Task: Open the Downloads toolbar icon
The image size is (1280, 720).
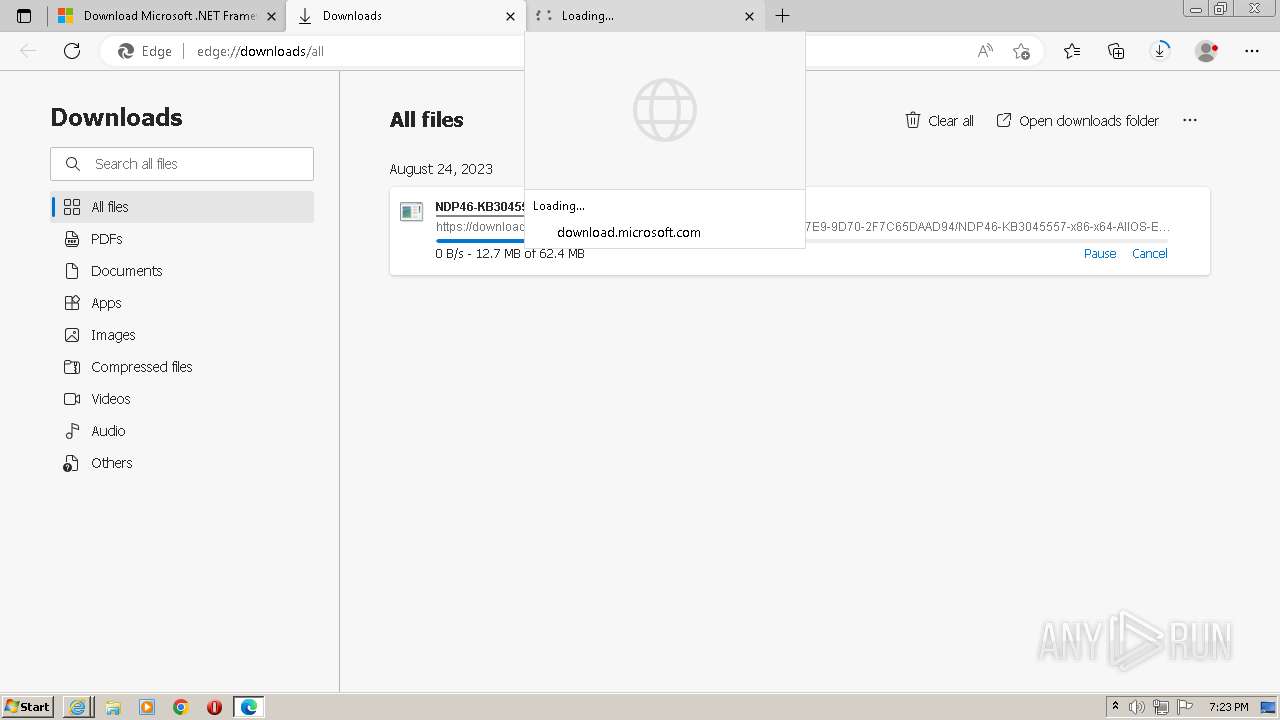Action: click(x=1160, y=51)
